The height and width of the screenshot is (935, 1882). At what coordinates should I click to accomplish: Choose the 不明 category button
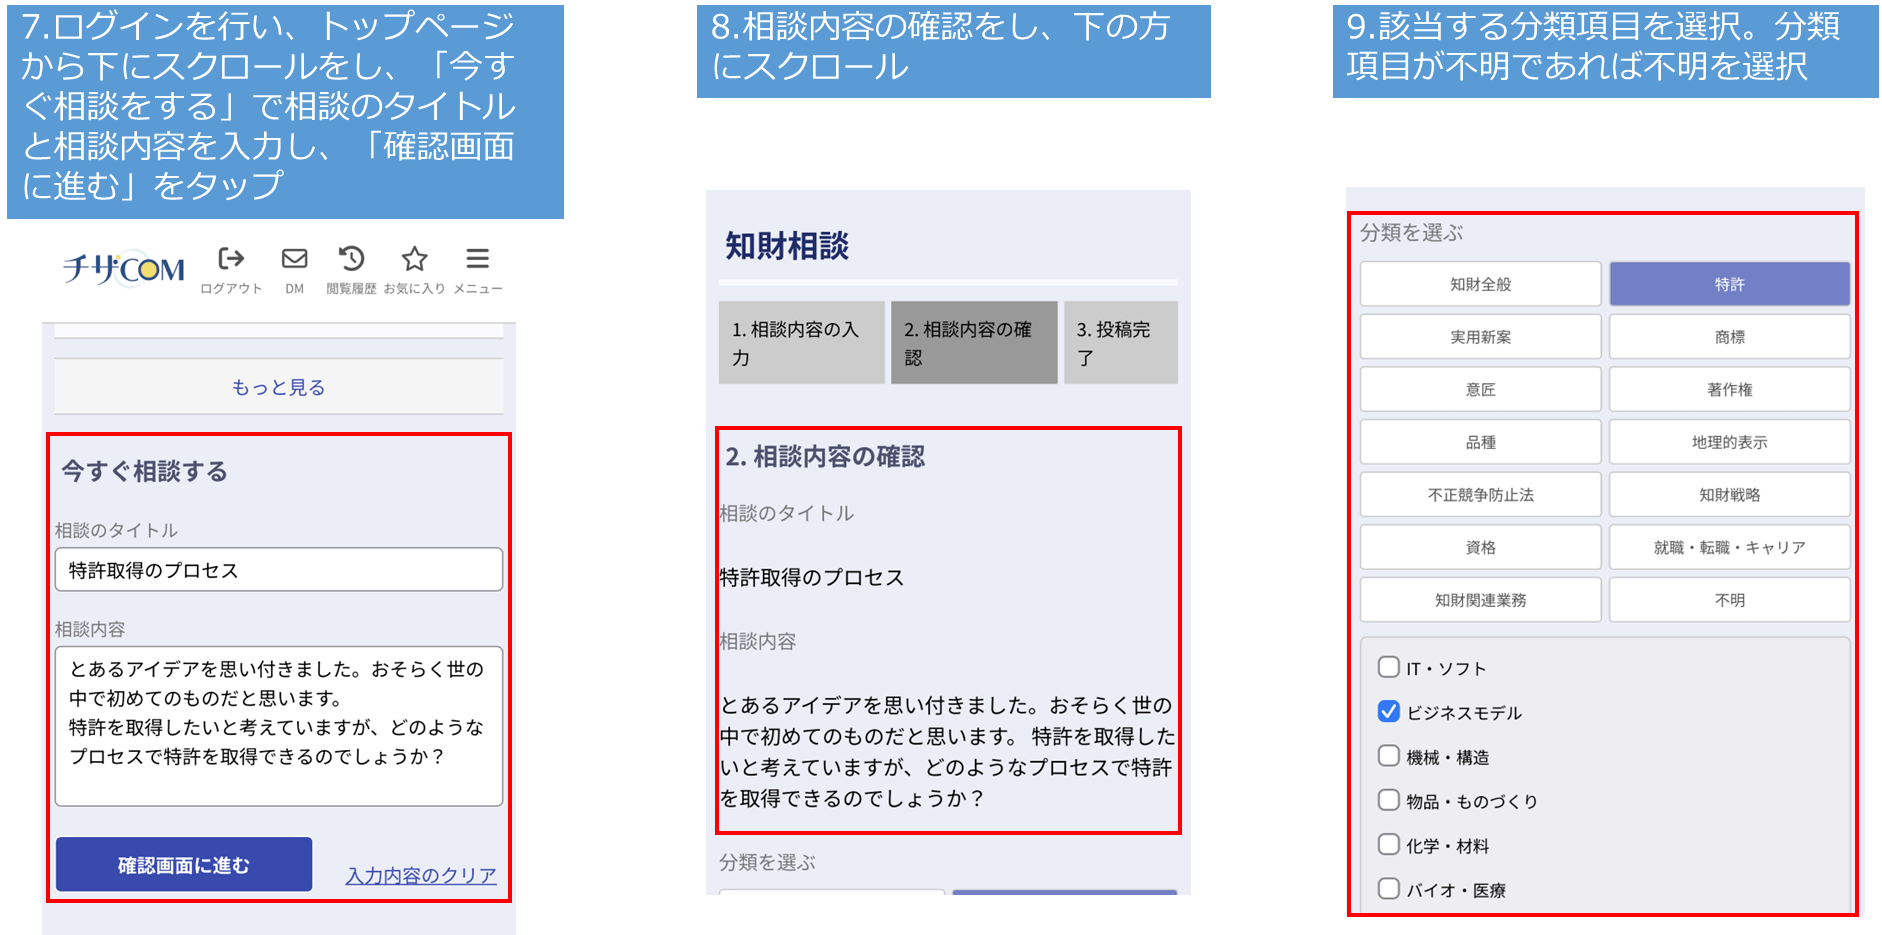point(1729,600)
